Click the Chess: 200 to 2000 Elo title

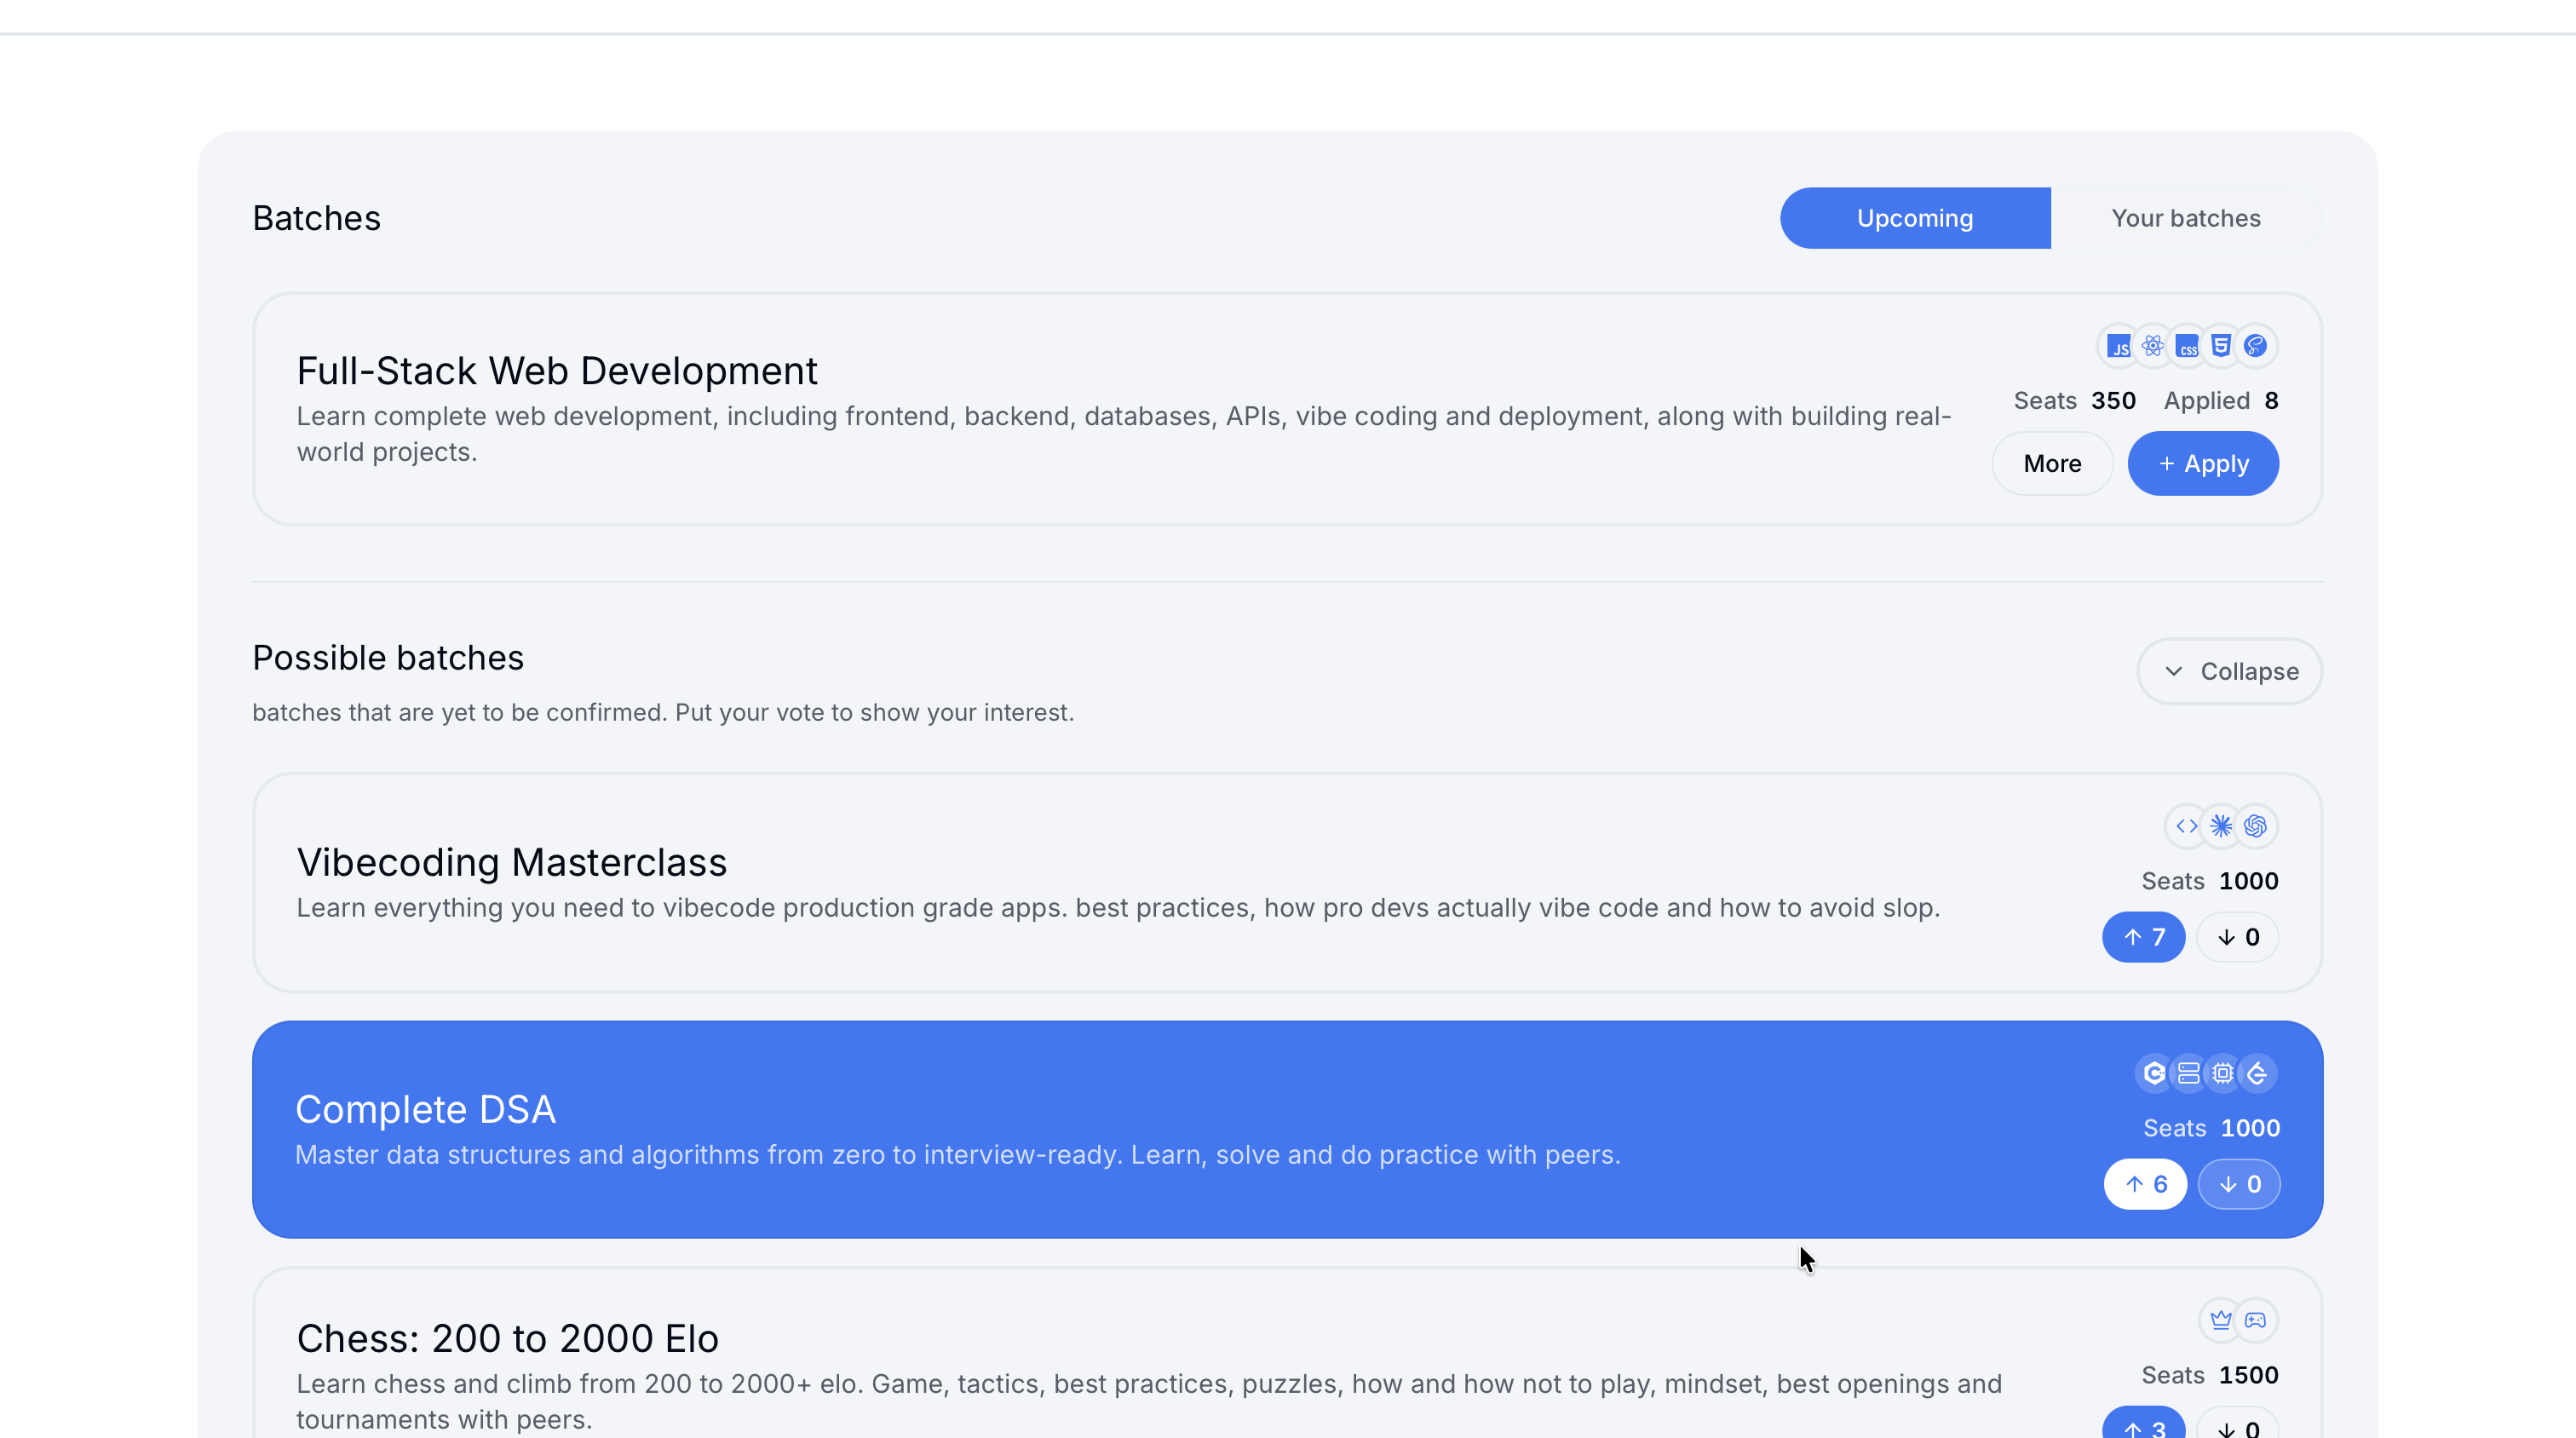click(x=507, y=1338)
